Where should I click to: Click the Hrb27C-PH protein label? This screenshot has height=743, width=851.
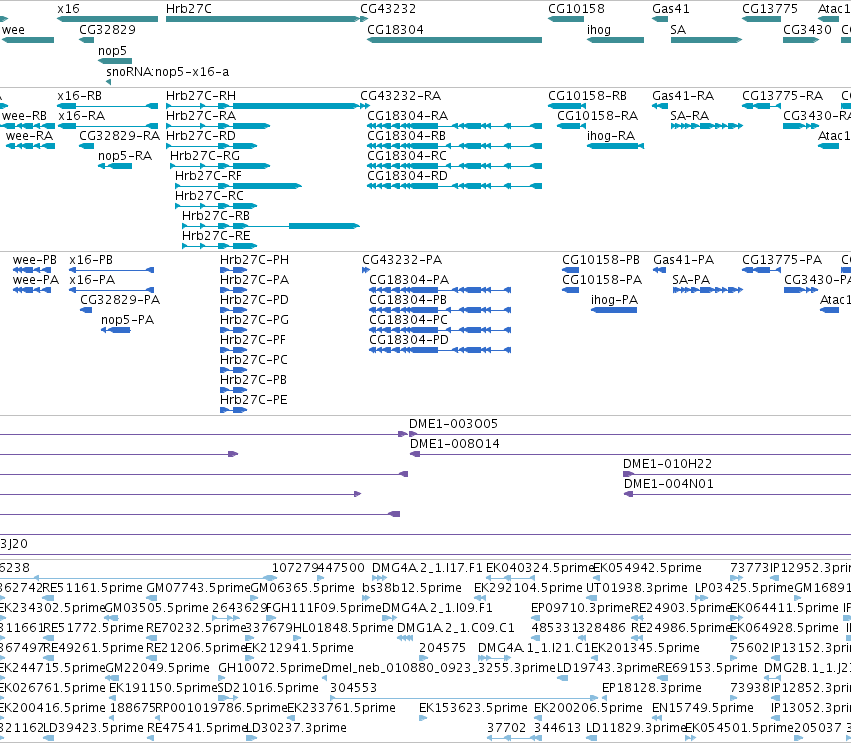tap(255, 260)
